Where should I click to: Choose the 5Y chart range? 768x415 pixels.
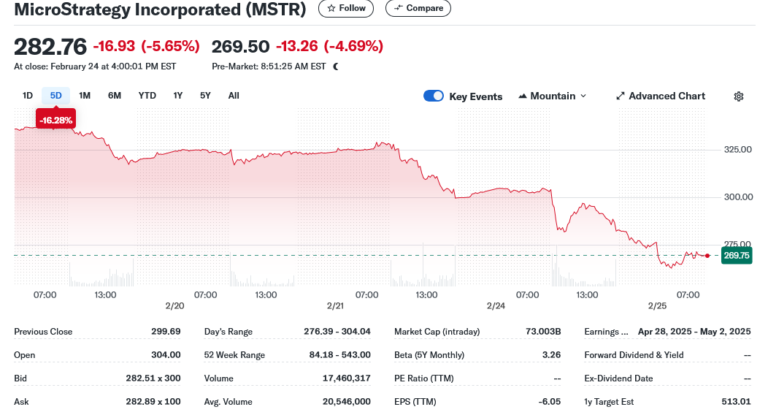pyautogui.click(x=205, y=96)
